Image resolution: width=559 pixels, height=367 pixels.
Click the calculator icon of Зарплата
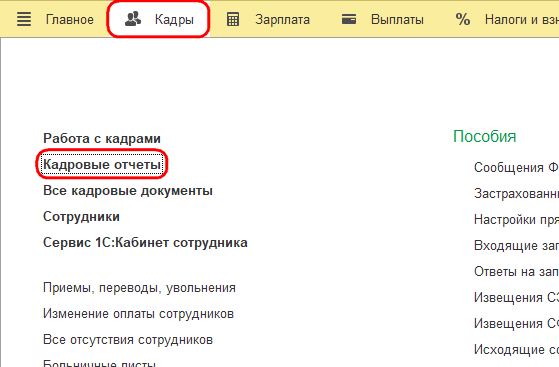coord(233,19)
